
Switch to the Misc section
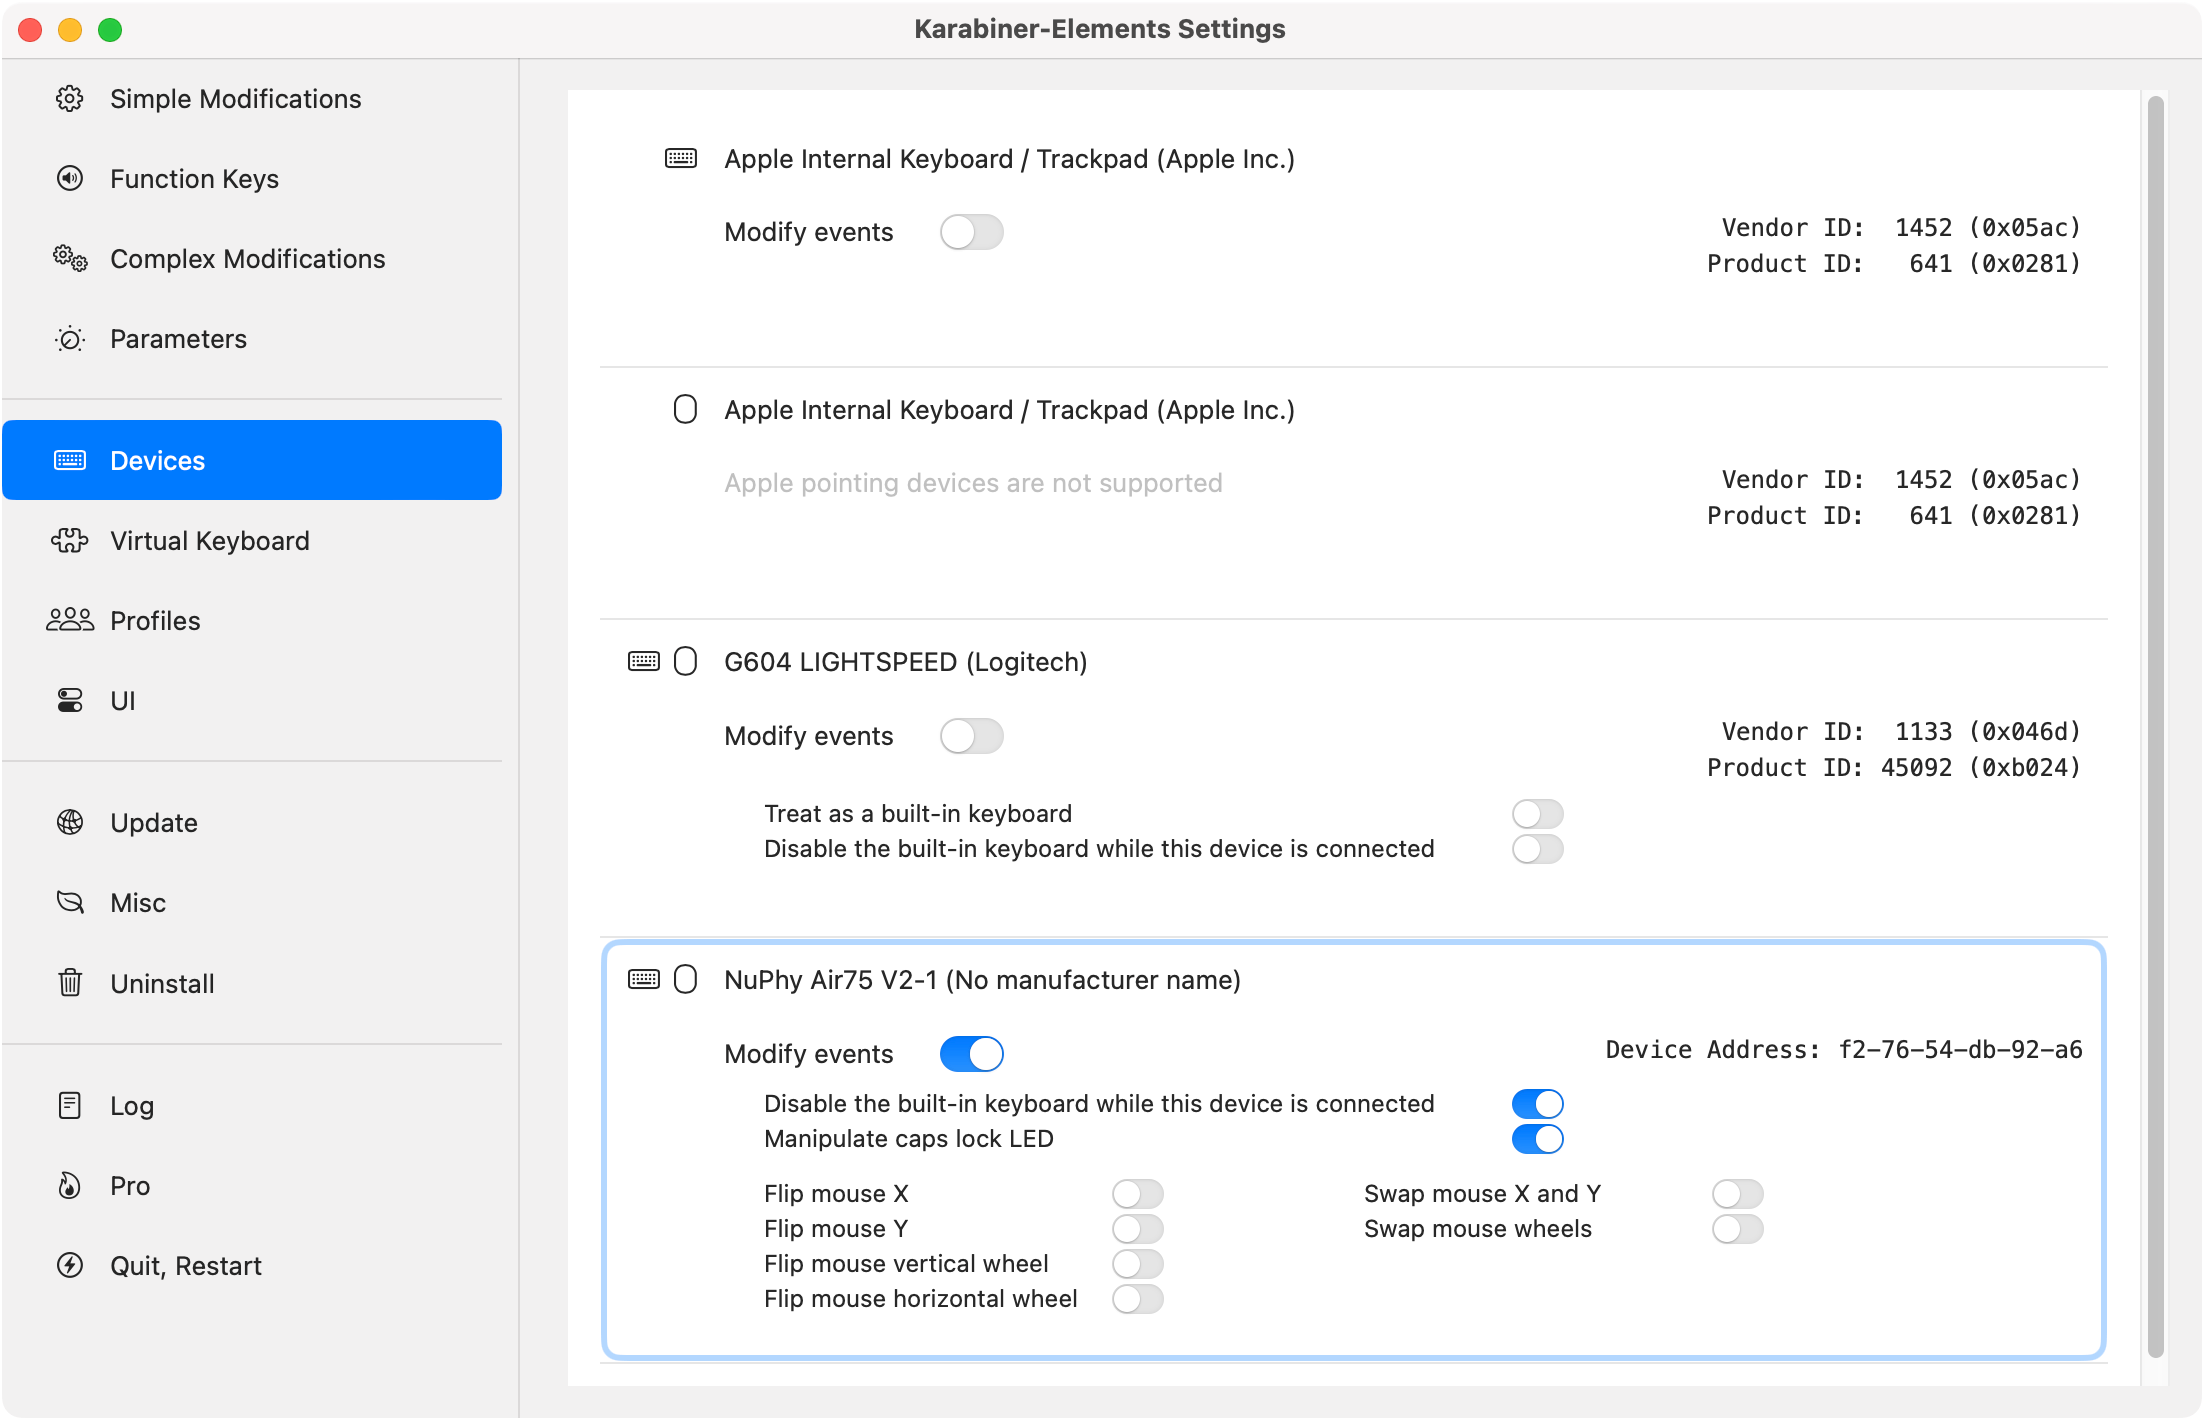tap(138, 903)
